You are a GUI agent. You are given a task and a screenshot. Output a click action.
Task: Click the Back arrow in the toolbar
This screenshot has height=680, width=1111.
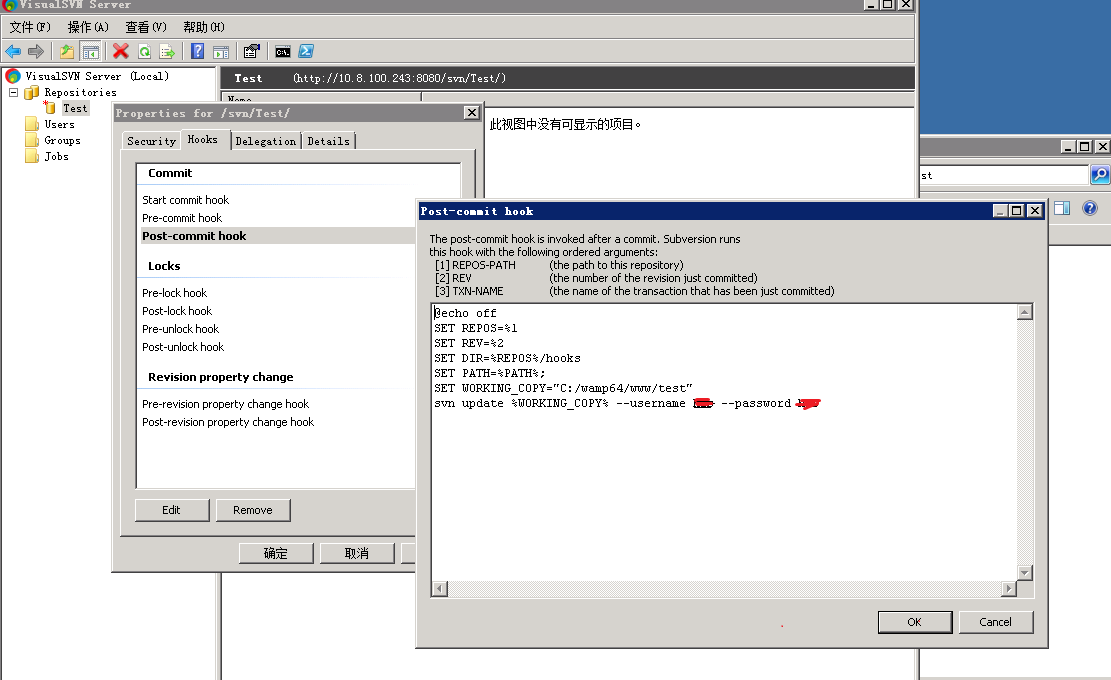(13, 51)
